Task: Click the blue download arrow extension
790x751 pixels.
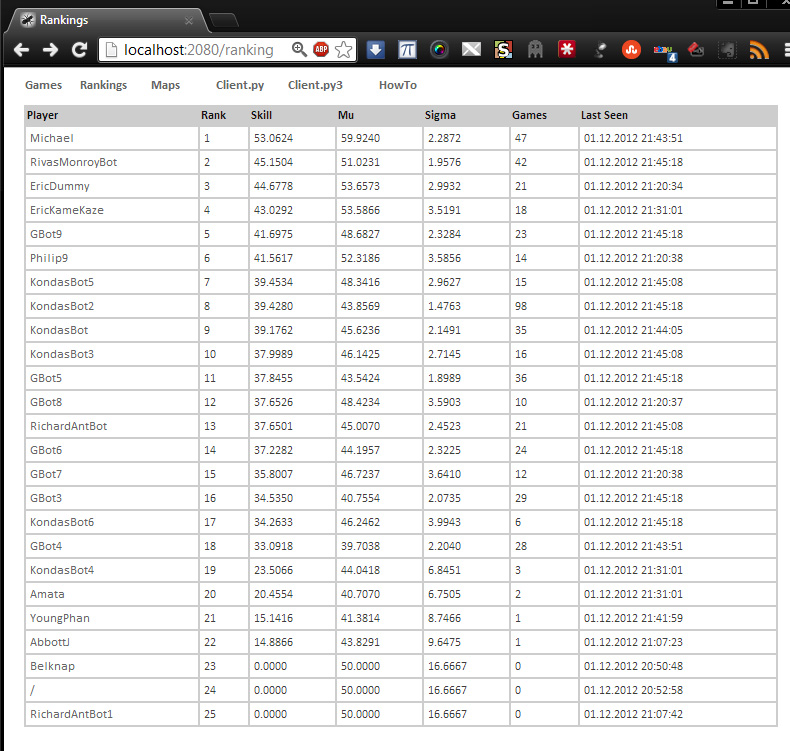Action: [375, 49]
